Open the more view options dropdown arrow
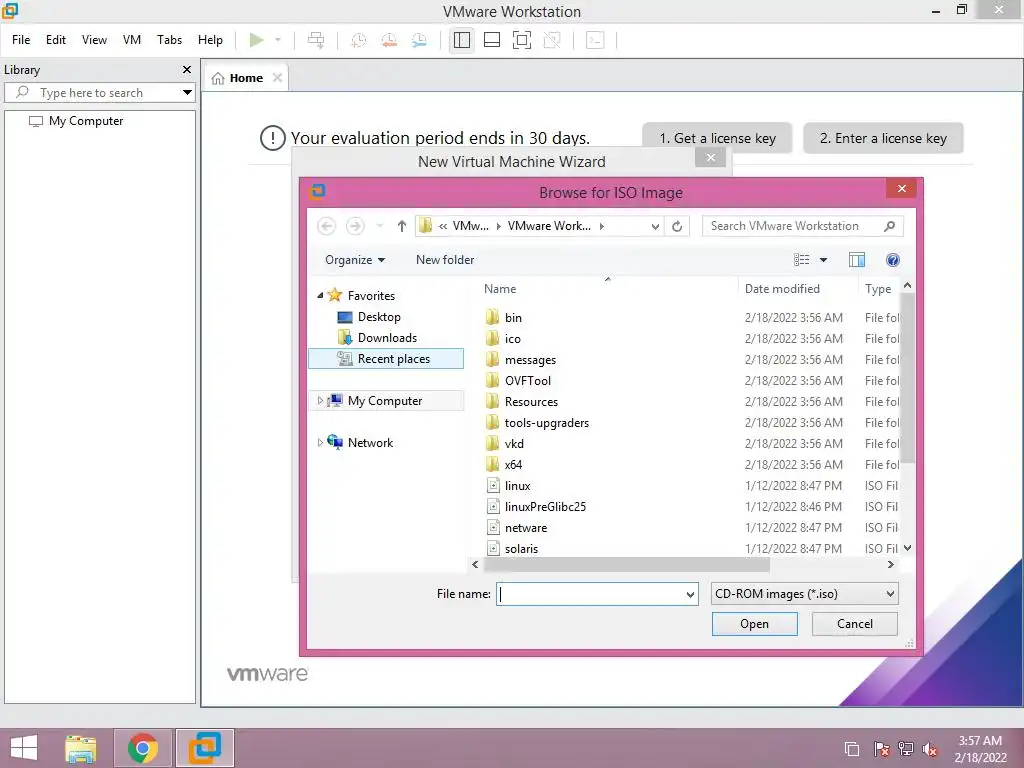Image resolution: width=1024 pixels, height=768 pixels. 824,260
